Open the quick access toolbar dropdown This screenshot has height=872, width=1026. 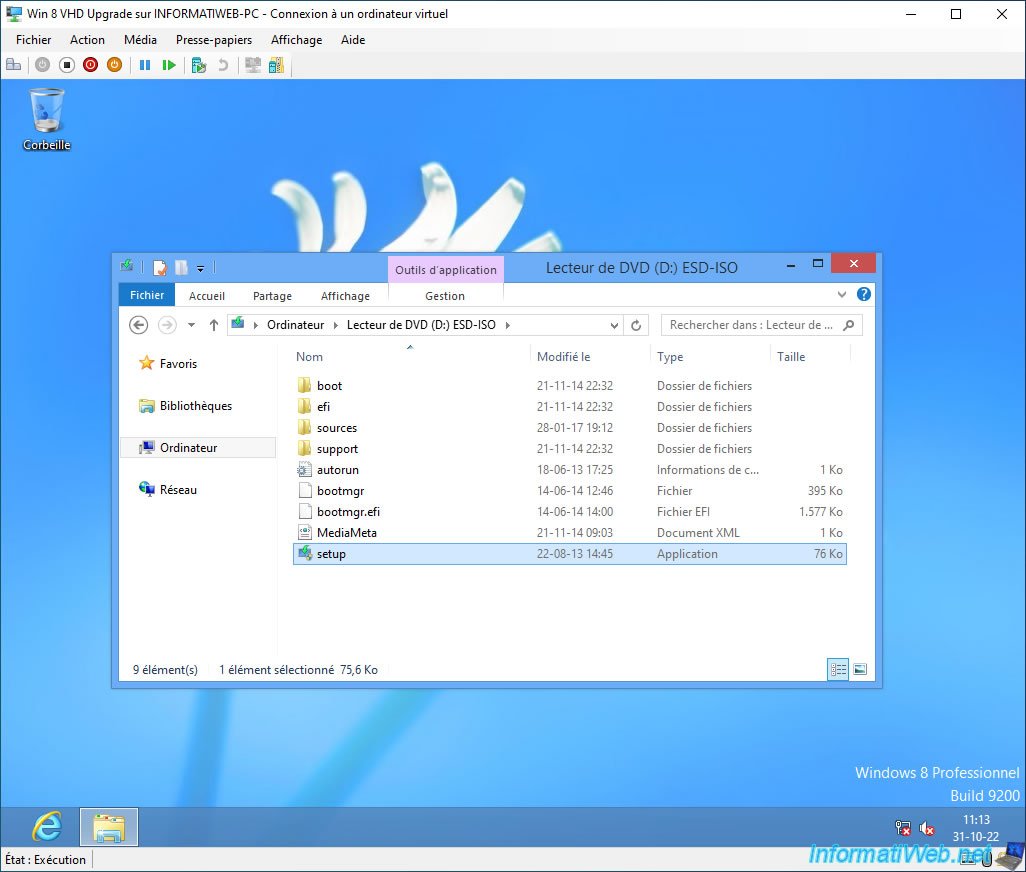coord(201,268)
